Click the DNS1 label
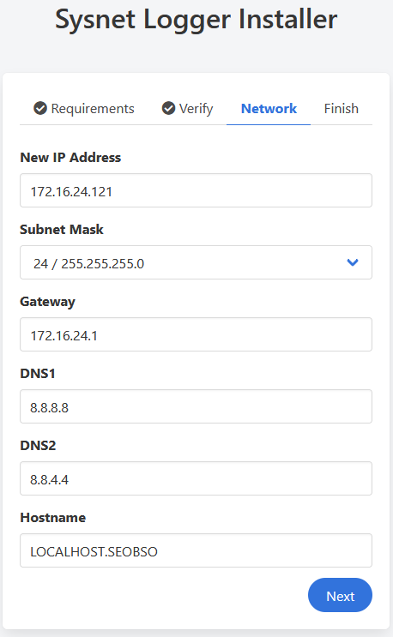 tap(38, 374)
